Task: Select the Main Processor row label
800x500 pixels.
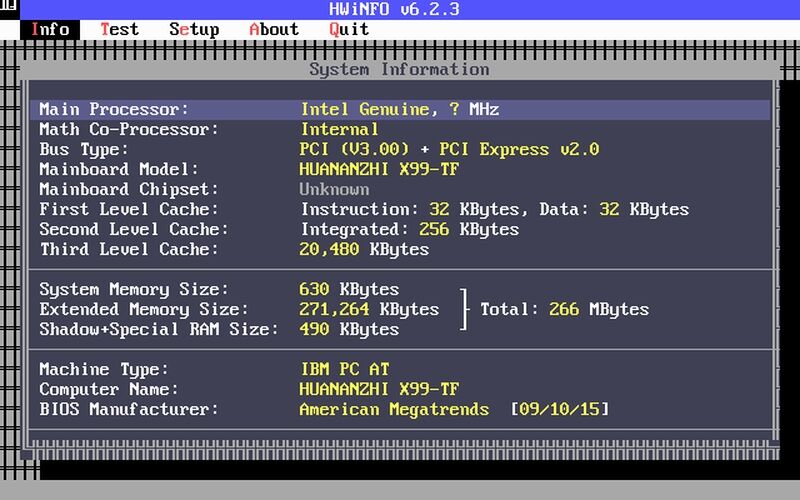Action: coord(114,109)
